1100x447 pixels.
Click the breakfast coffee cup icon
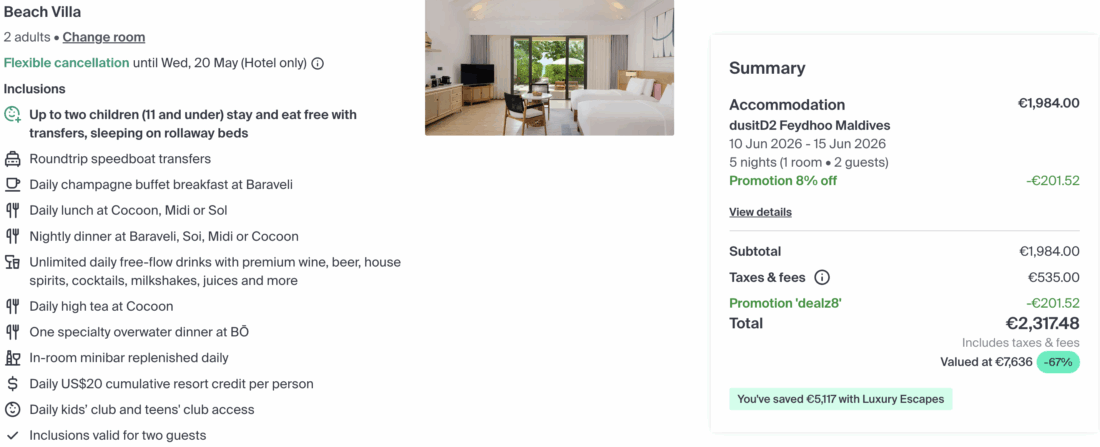point(13,185)
